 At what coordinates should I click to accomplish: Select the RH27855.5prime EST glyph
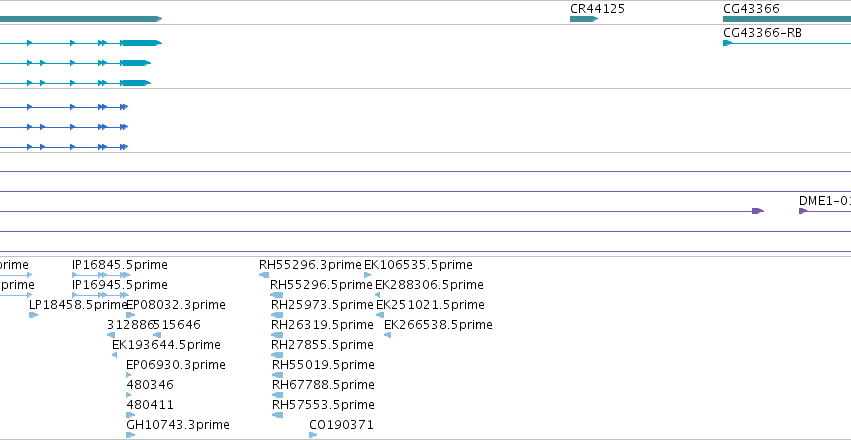277,355
